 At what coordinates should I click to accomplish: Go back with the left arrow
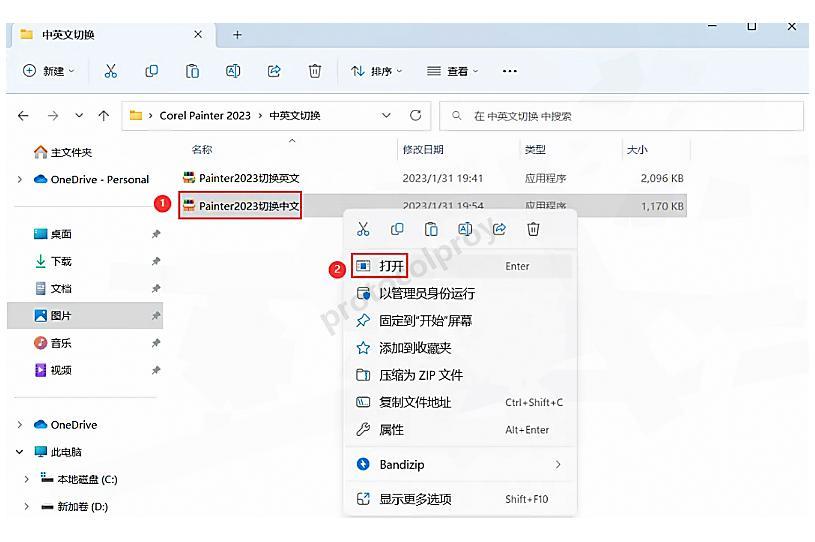click(23, 115)
